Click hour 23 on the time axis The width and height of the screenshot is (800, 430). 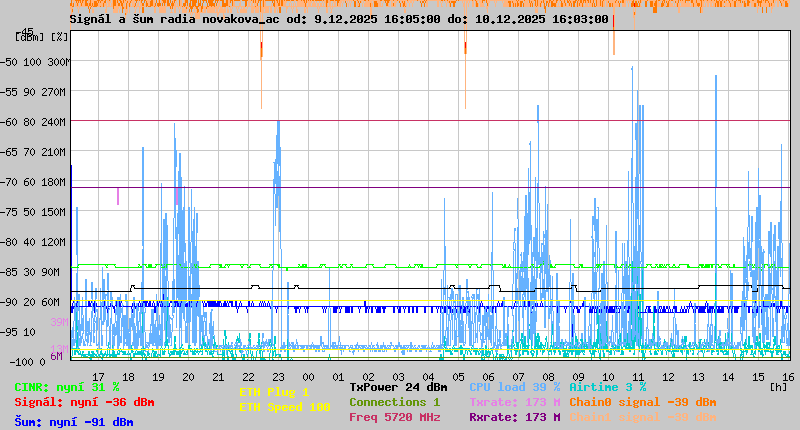tap(278, 376)
